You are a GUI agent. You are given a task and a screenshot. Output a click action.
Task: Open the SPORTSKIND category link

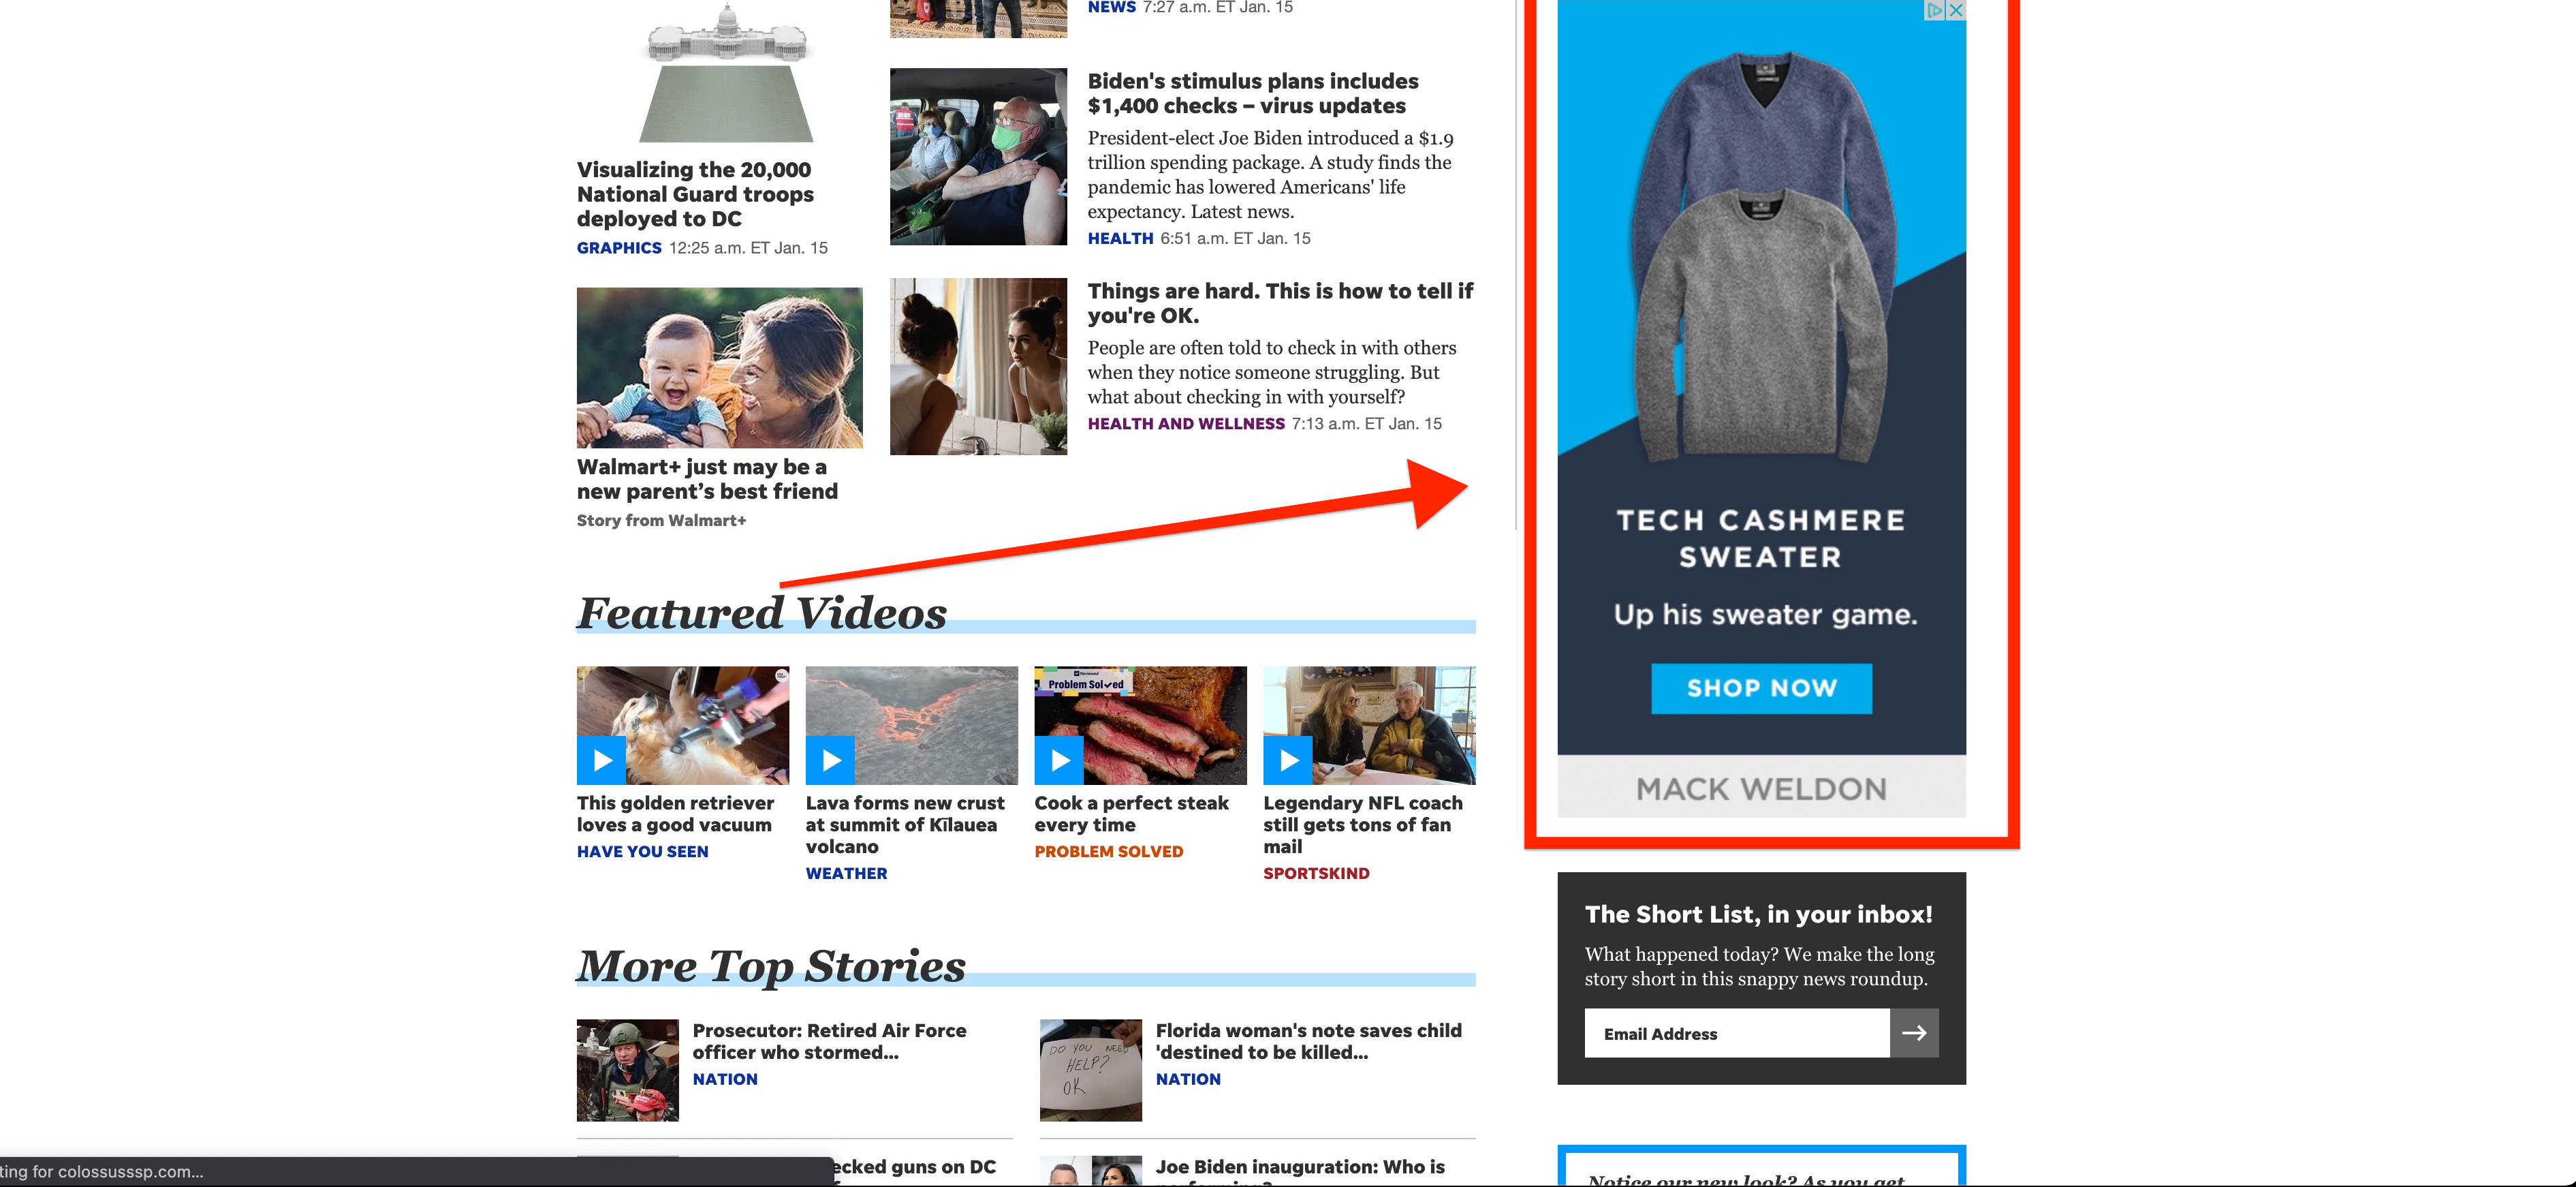point(1316,874)
